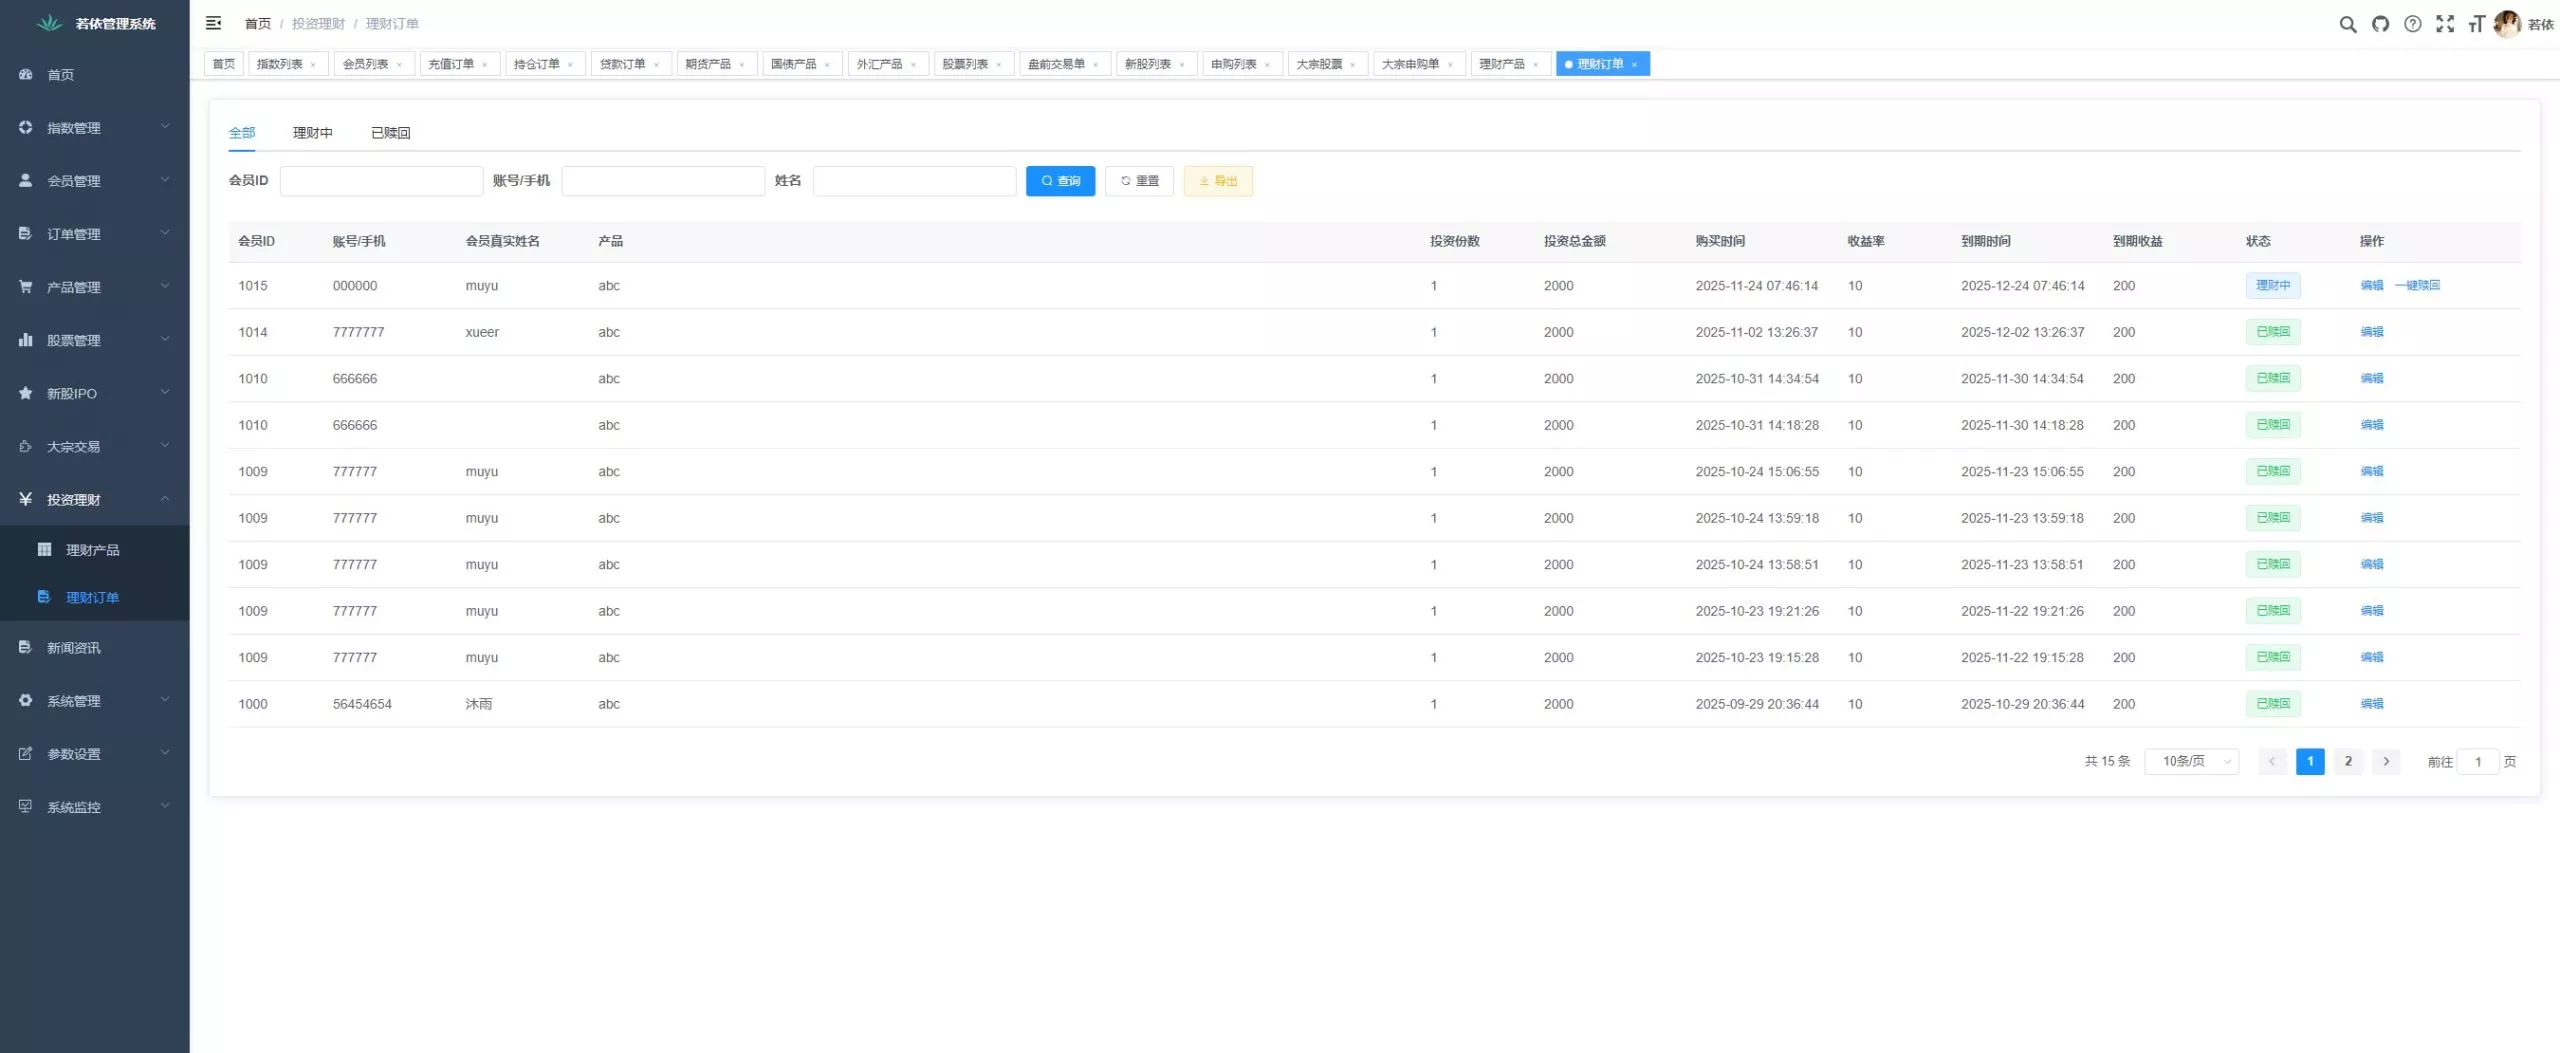Viewport: 2560px width, 1053px height.
Task: Click 一键赎回 link for member 1015
Action: [2417, 285]
